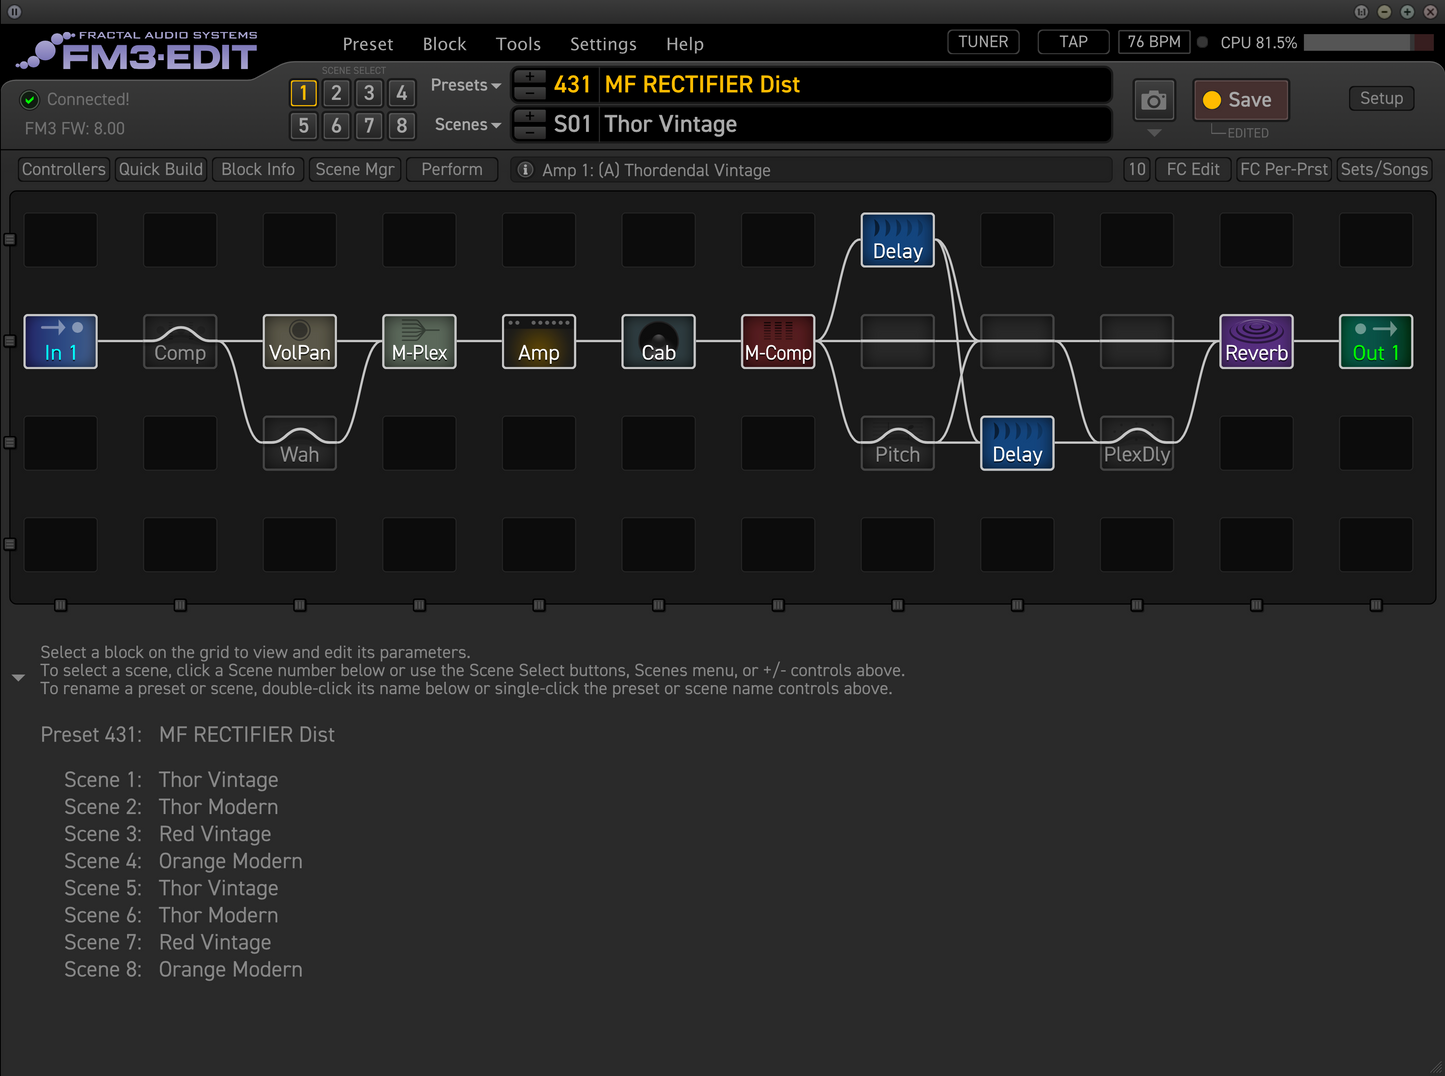Select the Amp block
Image resolution: width=1445 pixels, height=1076 pixels.
539,341
